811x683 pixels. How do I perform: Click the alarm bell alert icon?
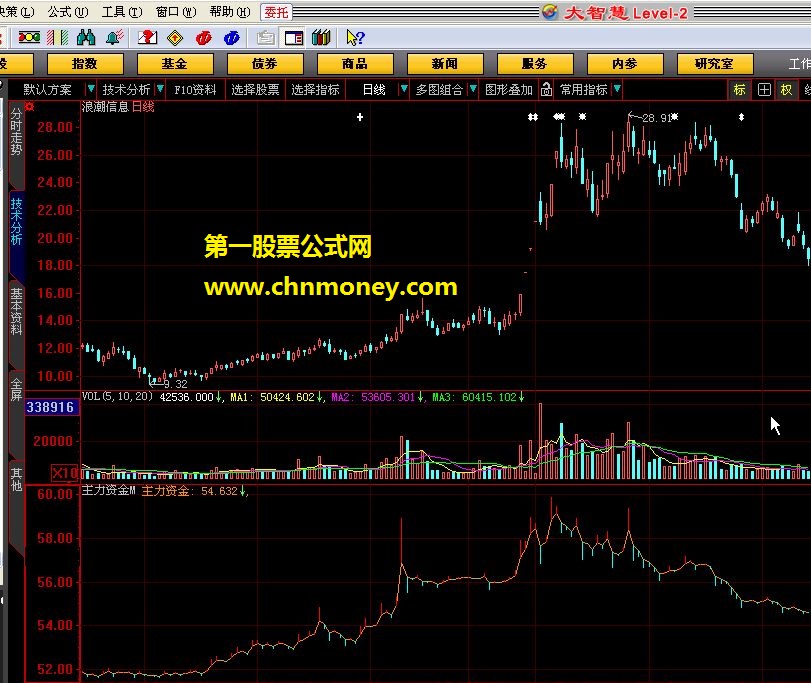[114, 38]
